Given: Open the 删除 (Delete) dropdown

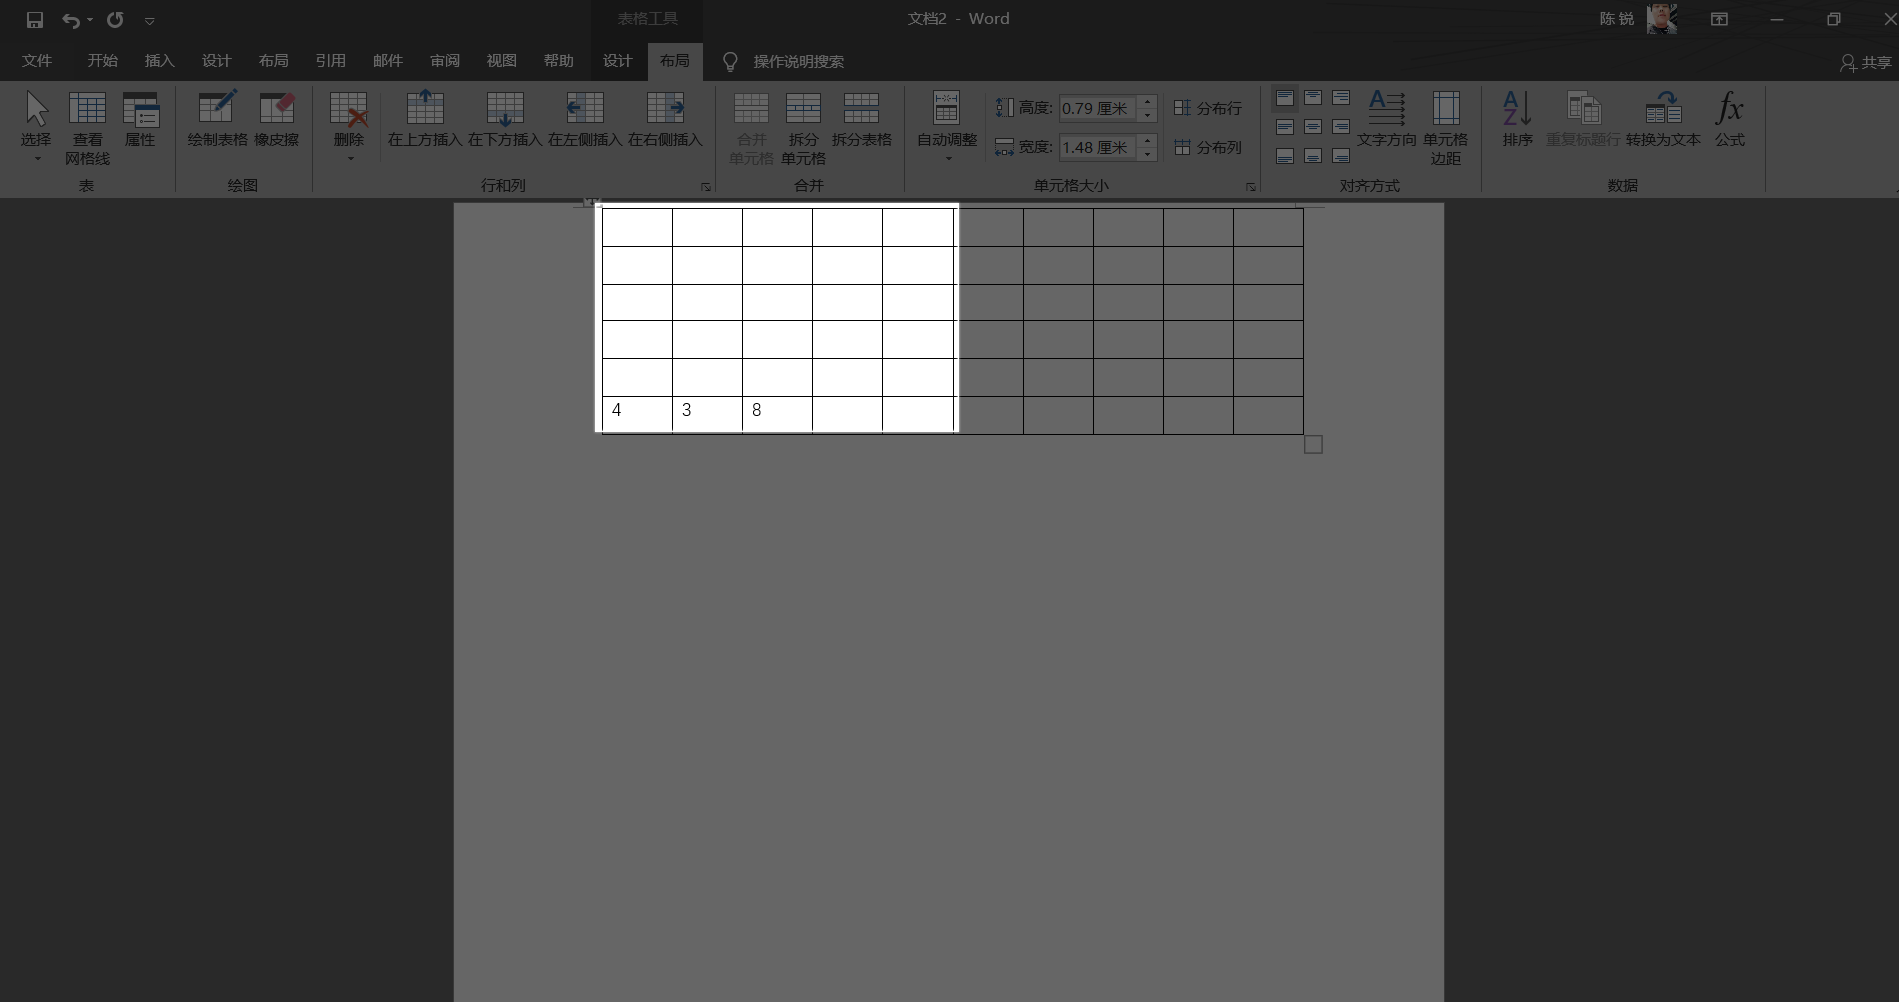Looking at the screenshot, I should [x=349, y=128].
